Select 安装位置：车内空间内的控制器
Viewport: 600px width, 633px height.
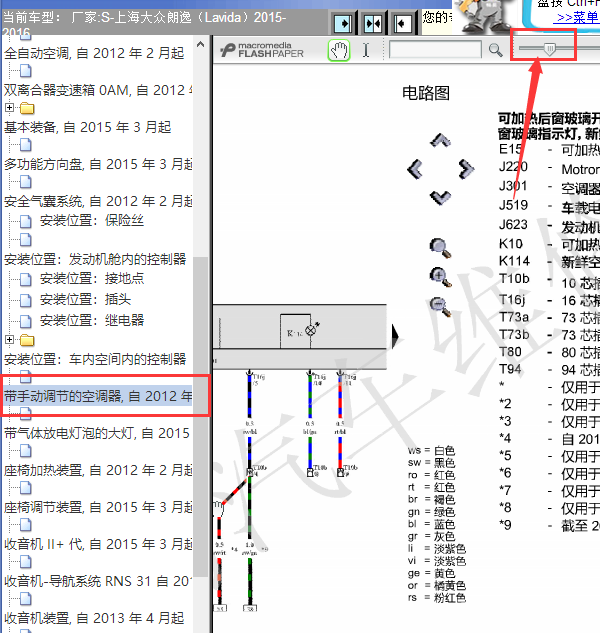pyautogui.click(x=95, y=359)
